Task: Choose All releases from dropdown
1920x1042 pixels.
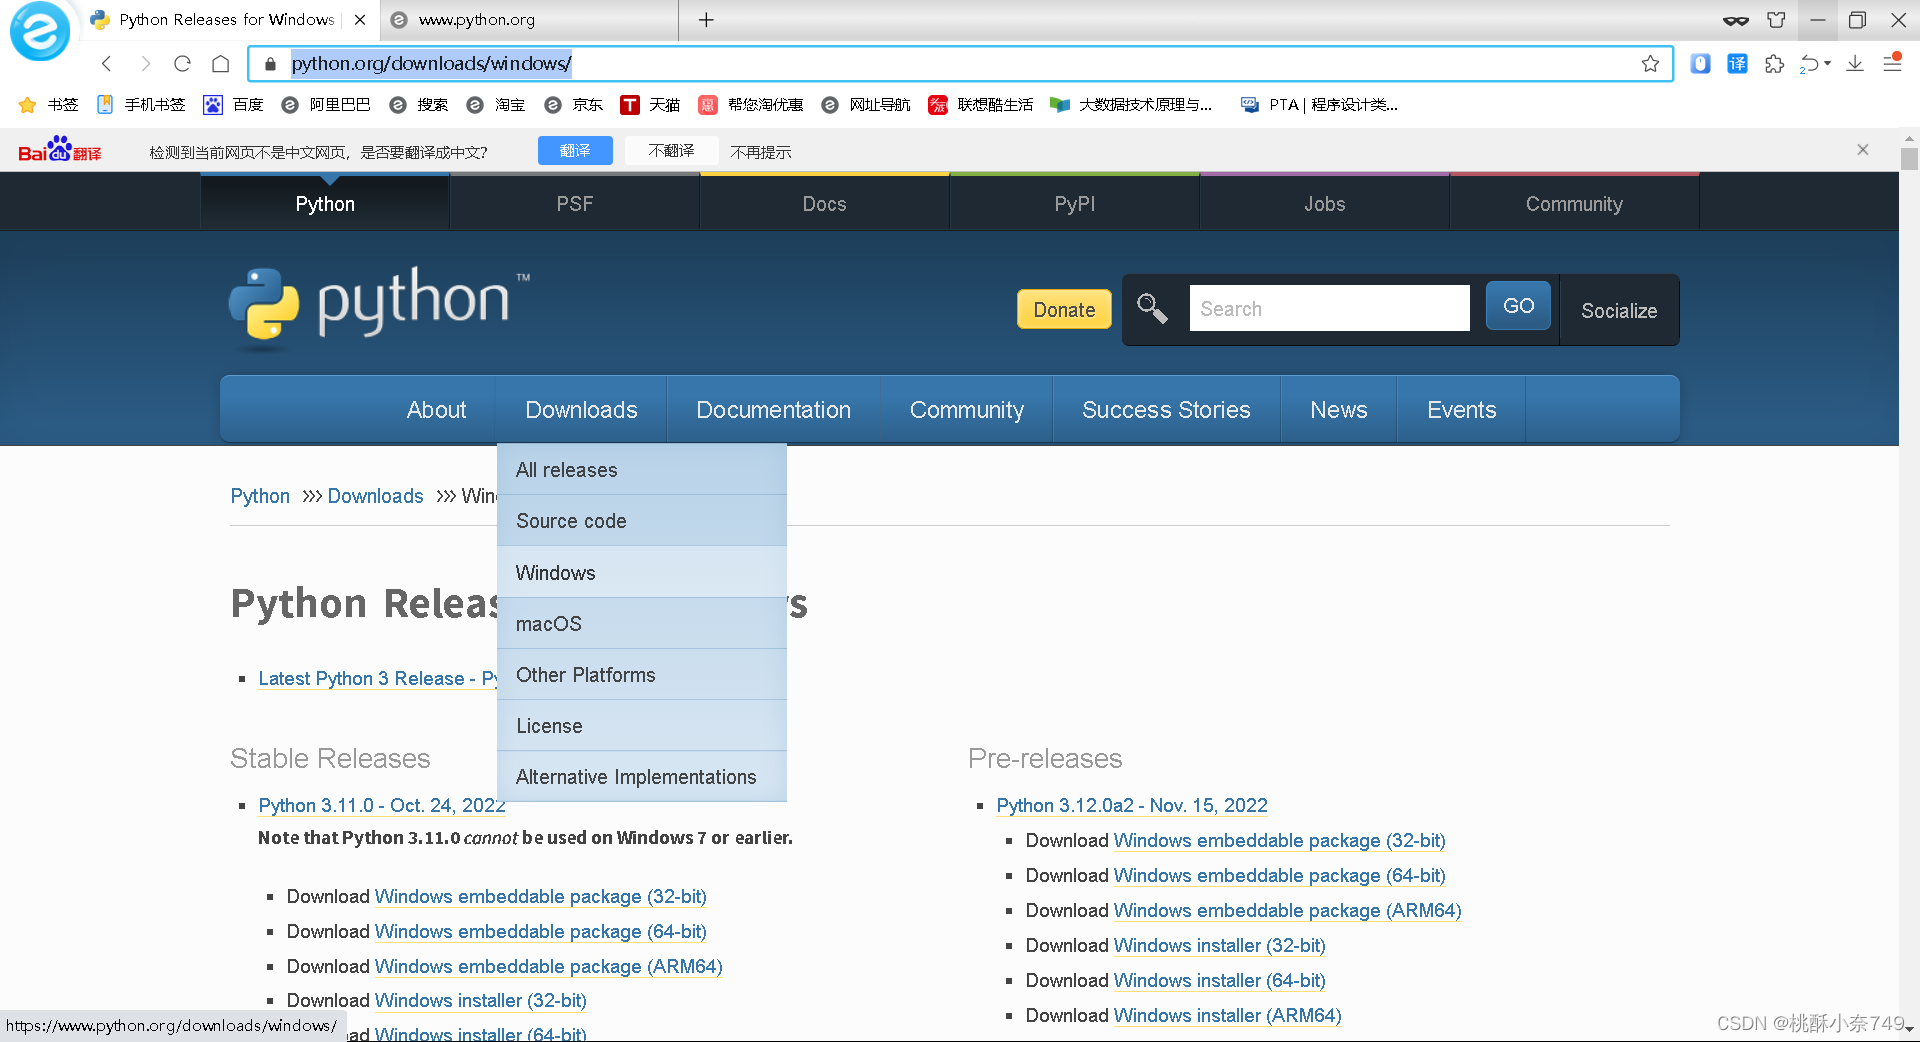Action: click(641, 470)
